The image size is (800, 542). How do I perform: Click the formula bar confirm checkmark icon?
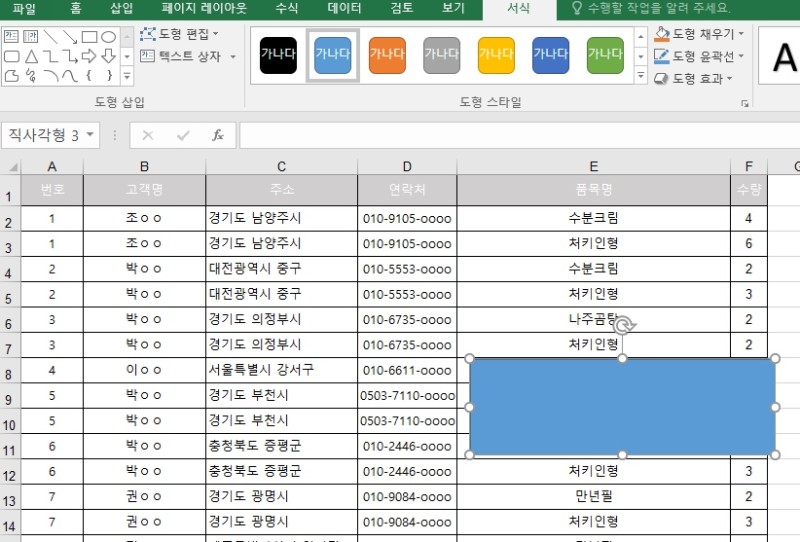(183, 135)
